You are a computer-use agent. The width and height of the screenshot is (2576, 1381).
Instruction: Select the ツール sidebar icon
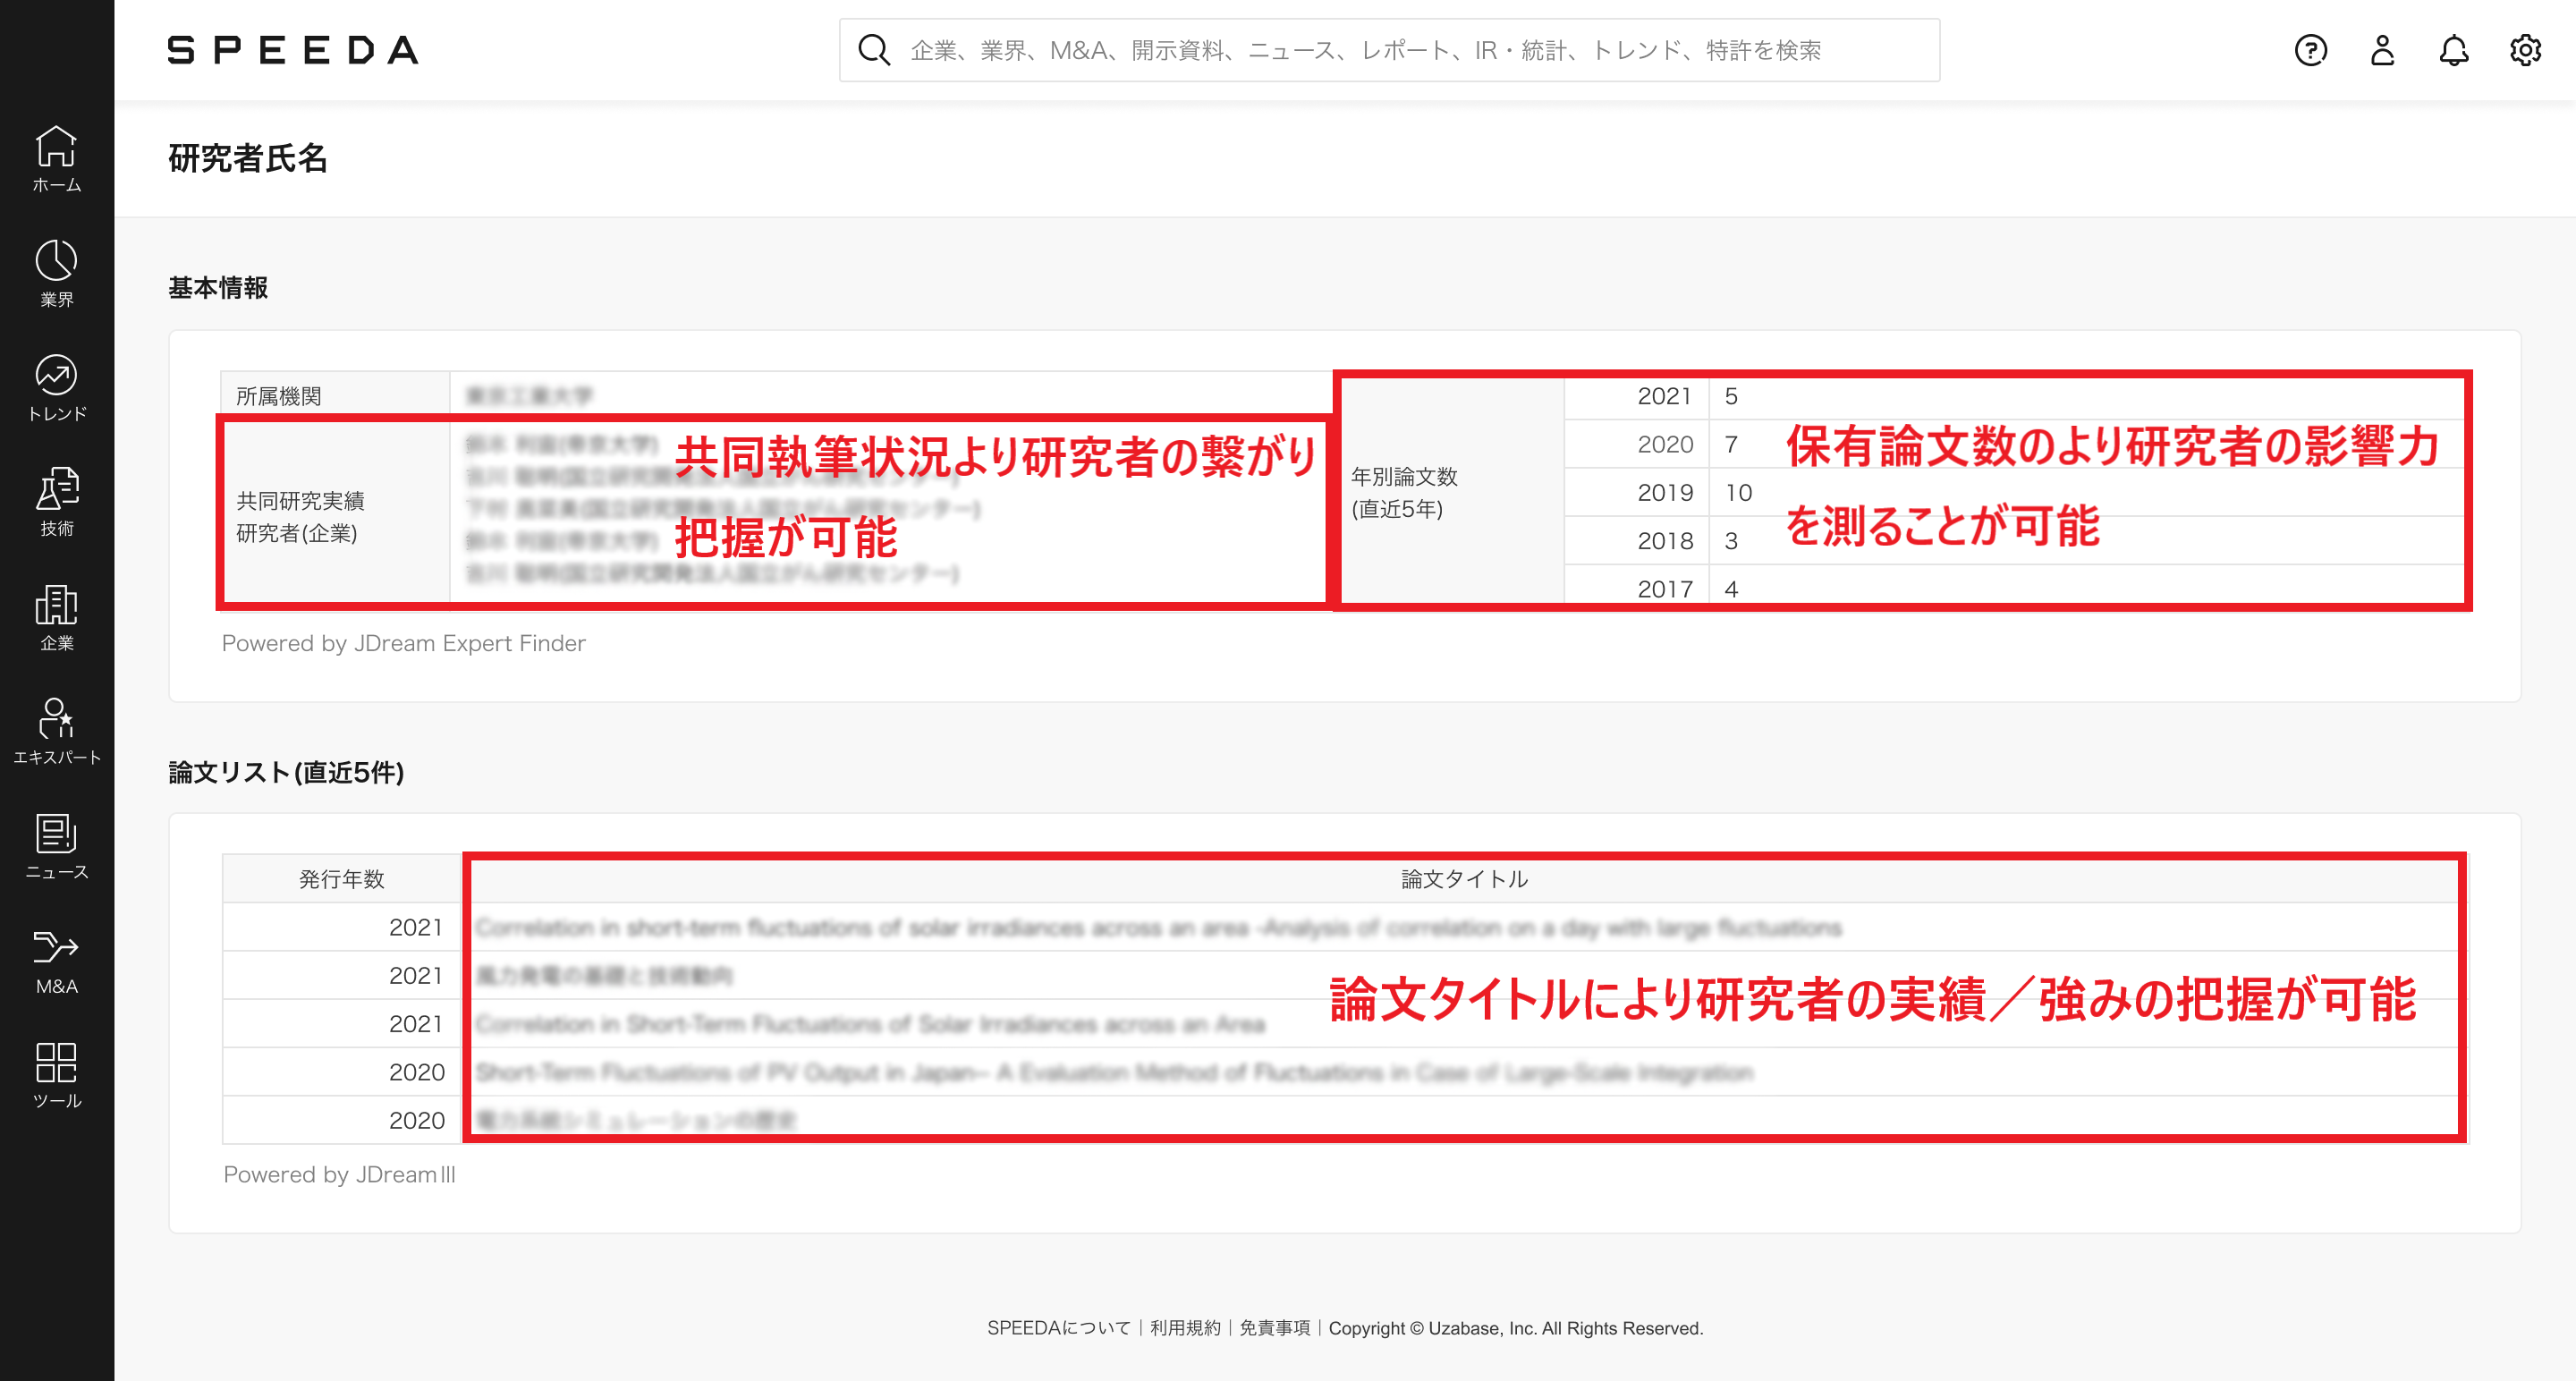pos(56,1073)
